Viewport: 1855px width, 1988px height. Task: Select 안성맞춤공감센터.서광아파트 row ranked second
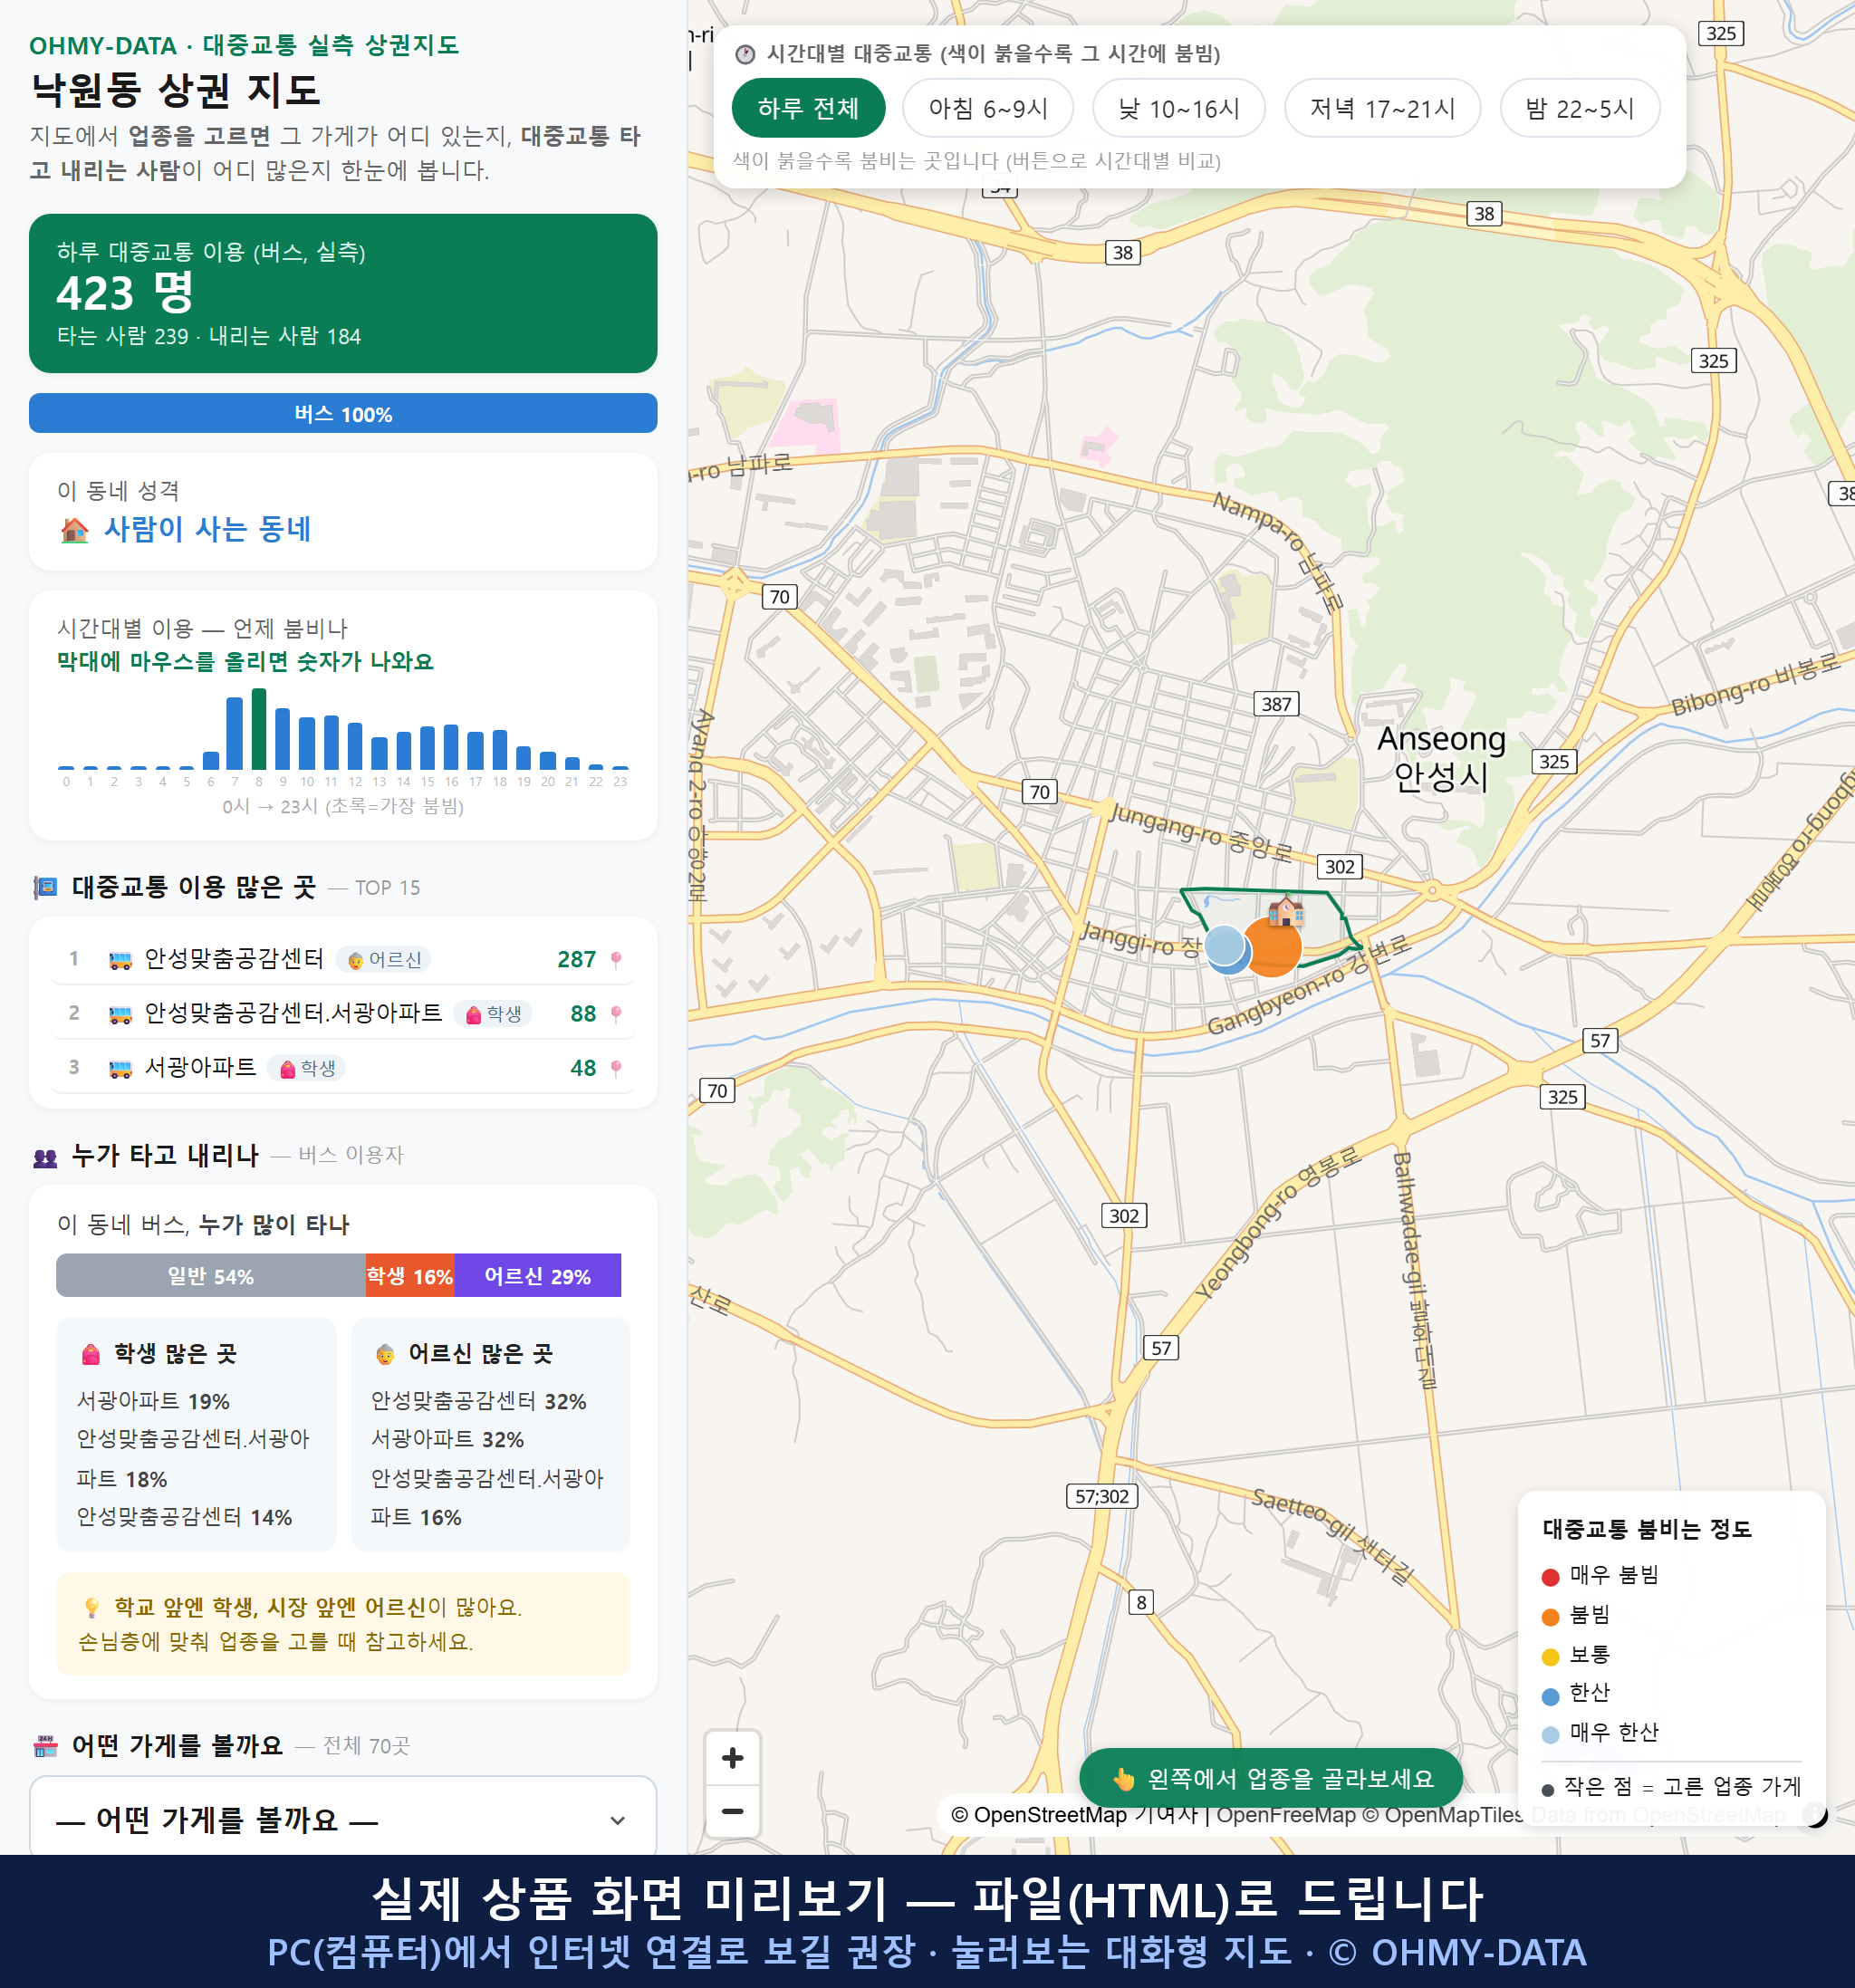tap(343, 1013)
